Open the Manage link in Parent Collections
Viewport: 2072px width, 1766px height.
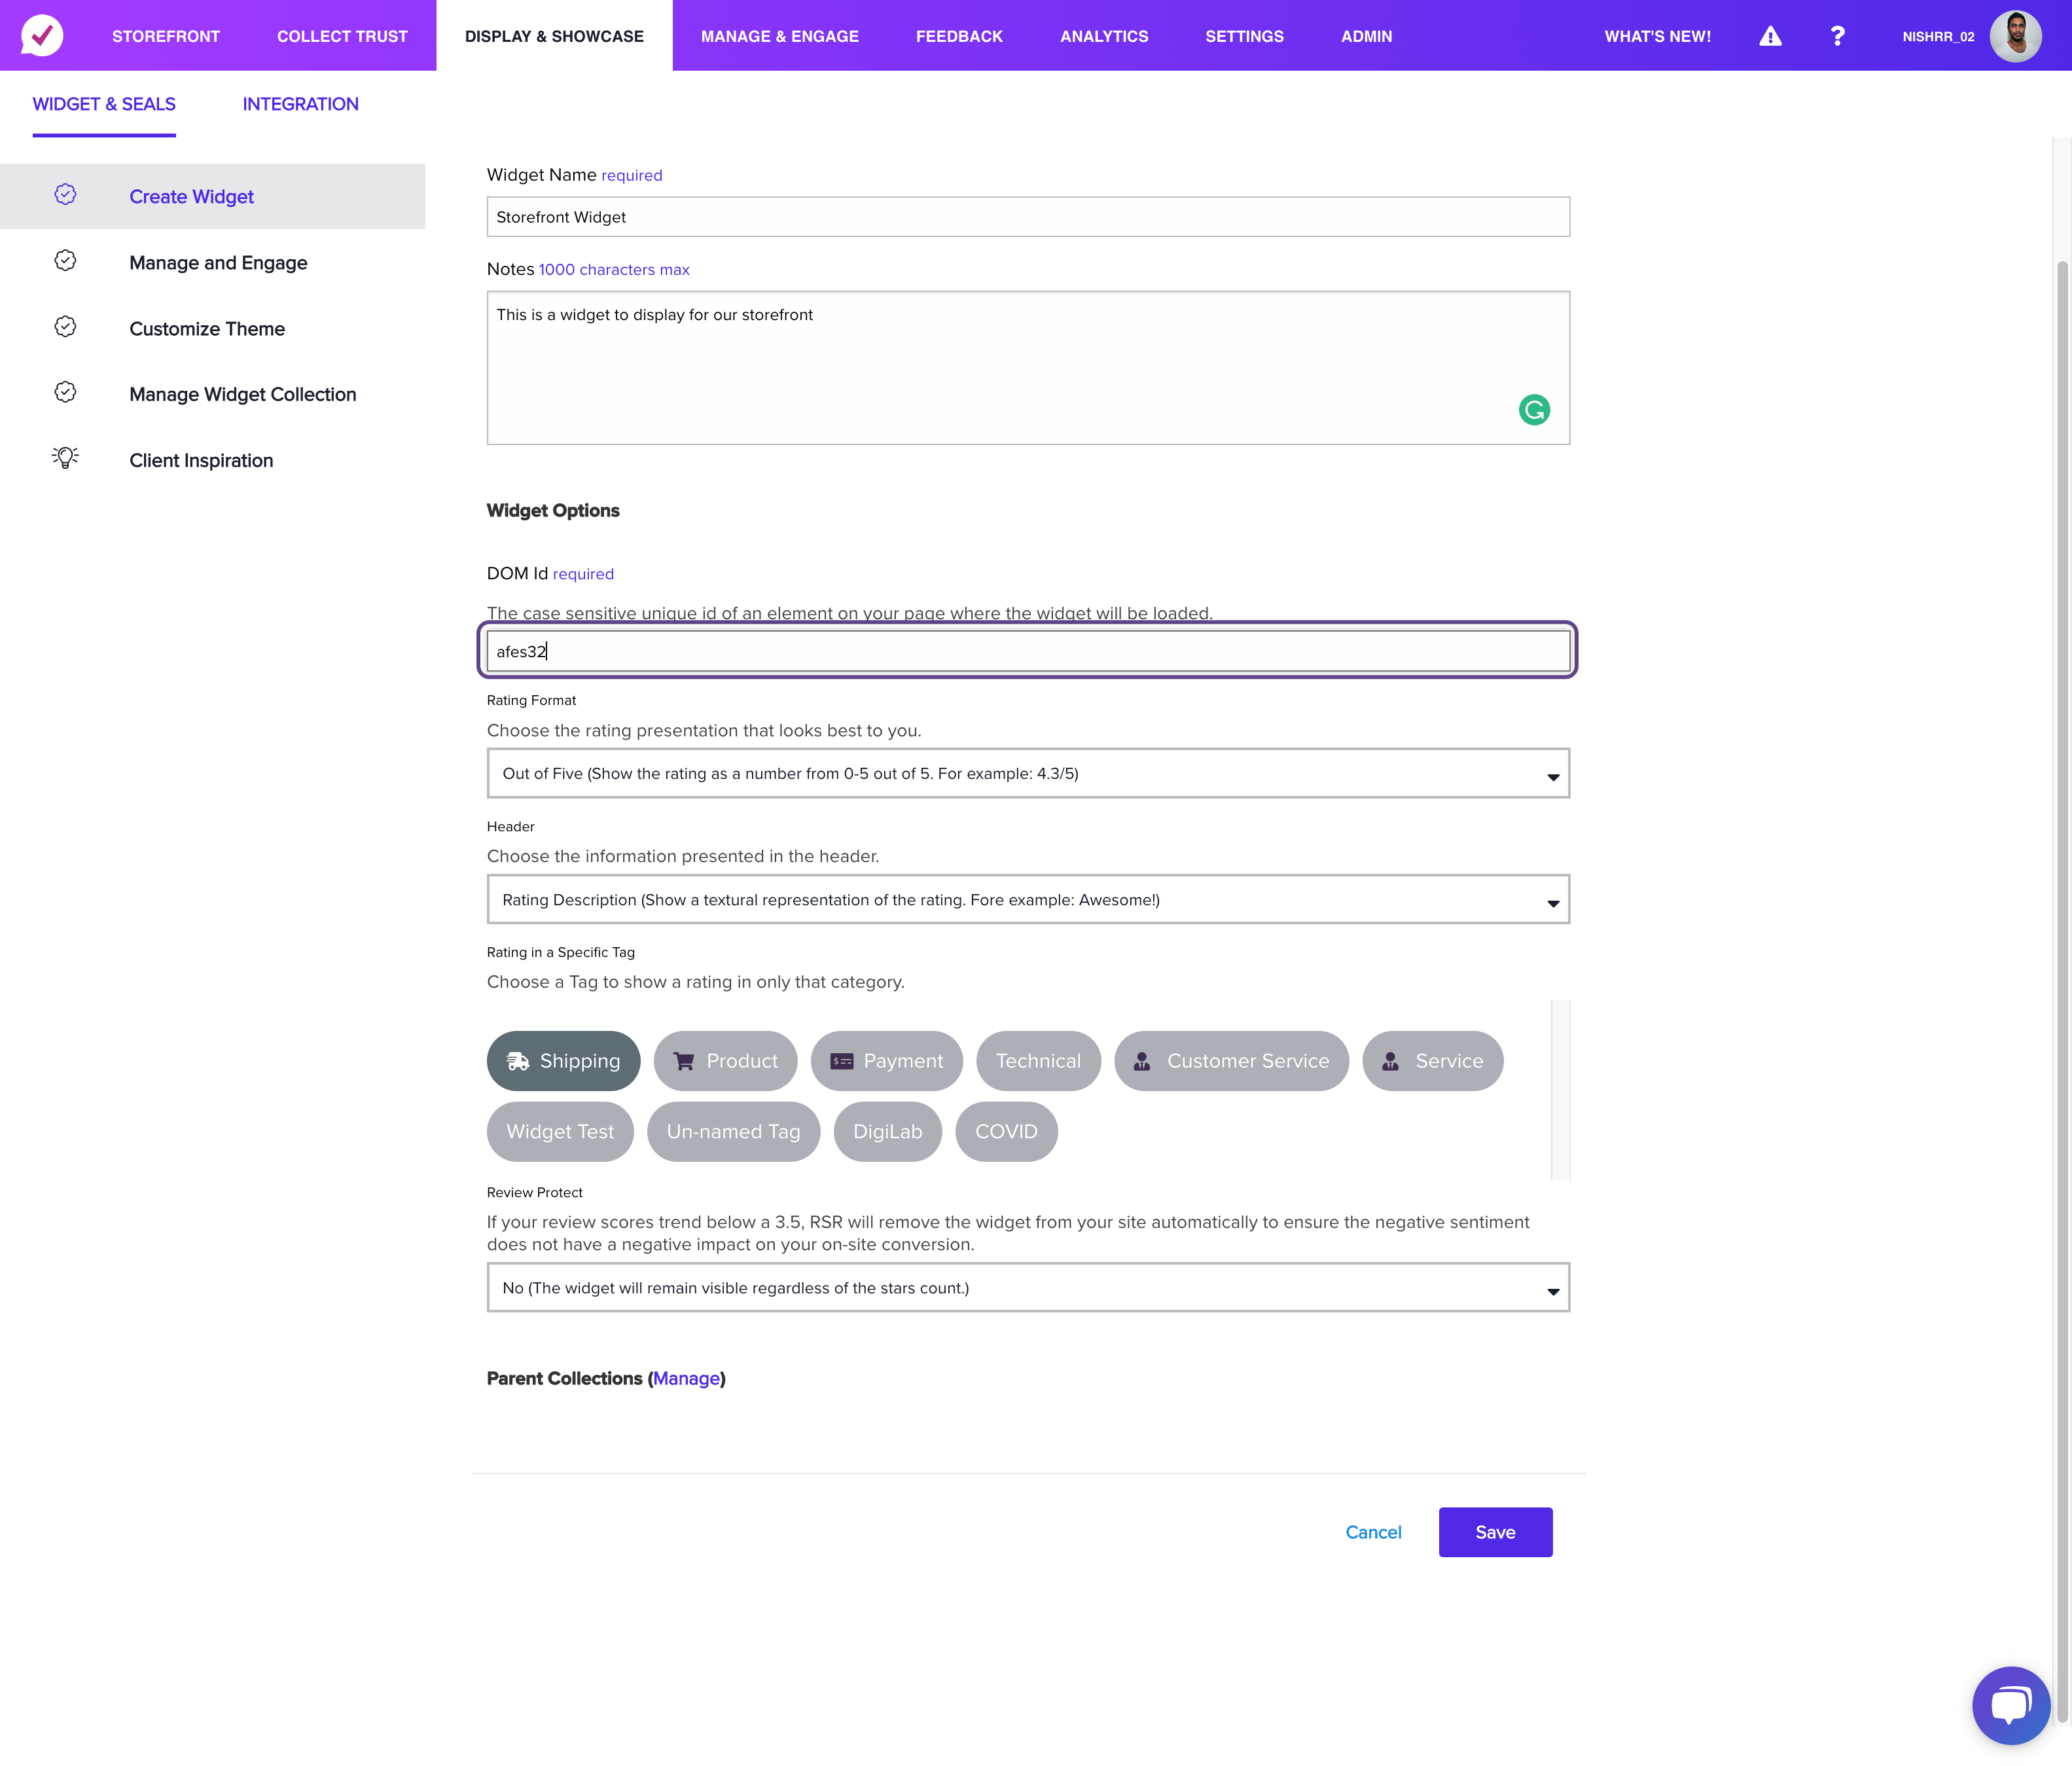click(x=686, y=1378)
